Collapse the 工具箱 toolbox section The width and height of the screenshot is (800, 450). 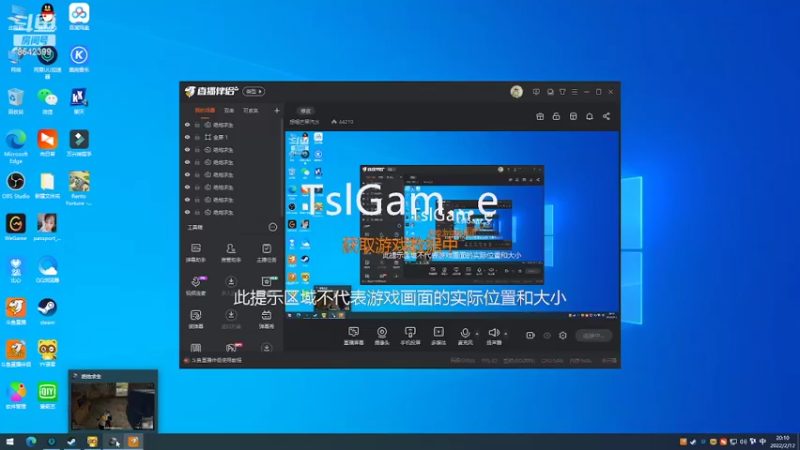coord(272,227)
